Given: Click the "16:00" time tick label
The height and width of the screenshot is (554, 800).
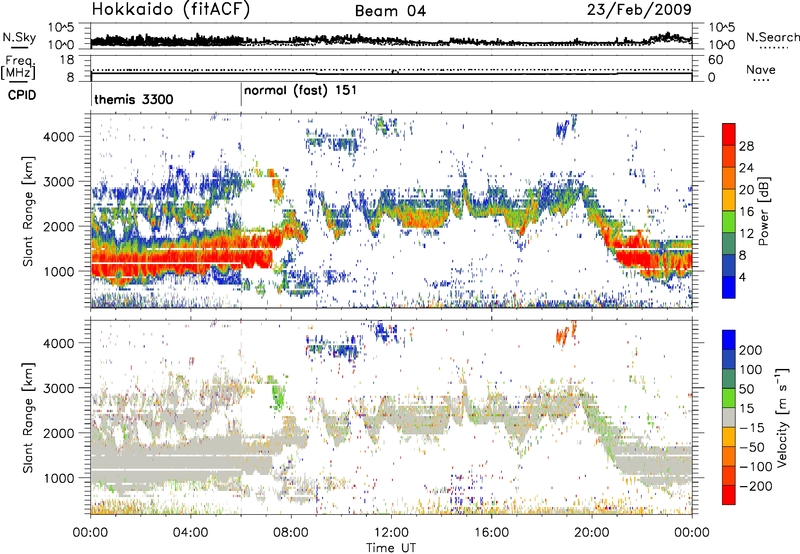Looking at the screenshot, I should tap(491, 533).
